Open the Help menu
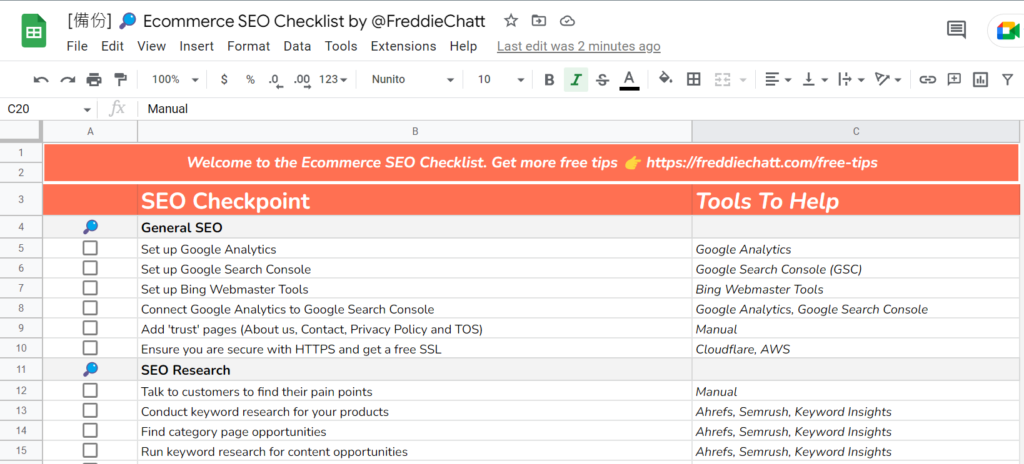The image size is (1024, 464). 463,46
